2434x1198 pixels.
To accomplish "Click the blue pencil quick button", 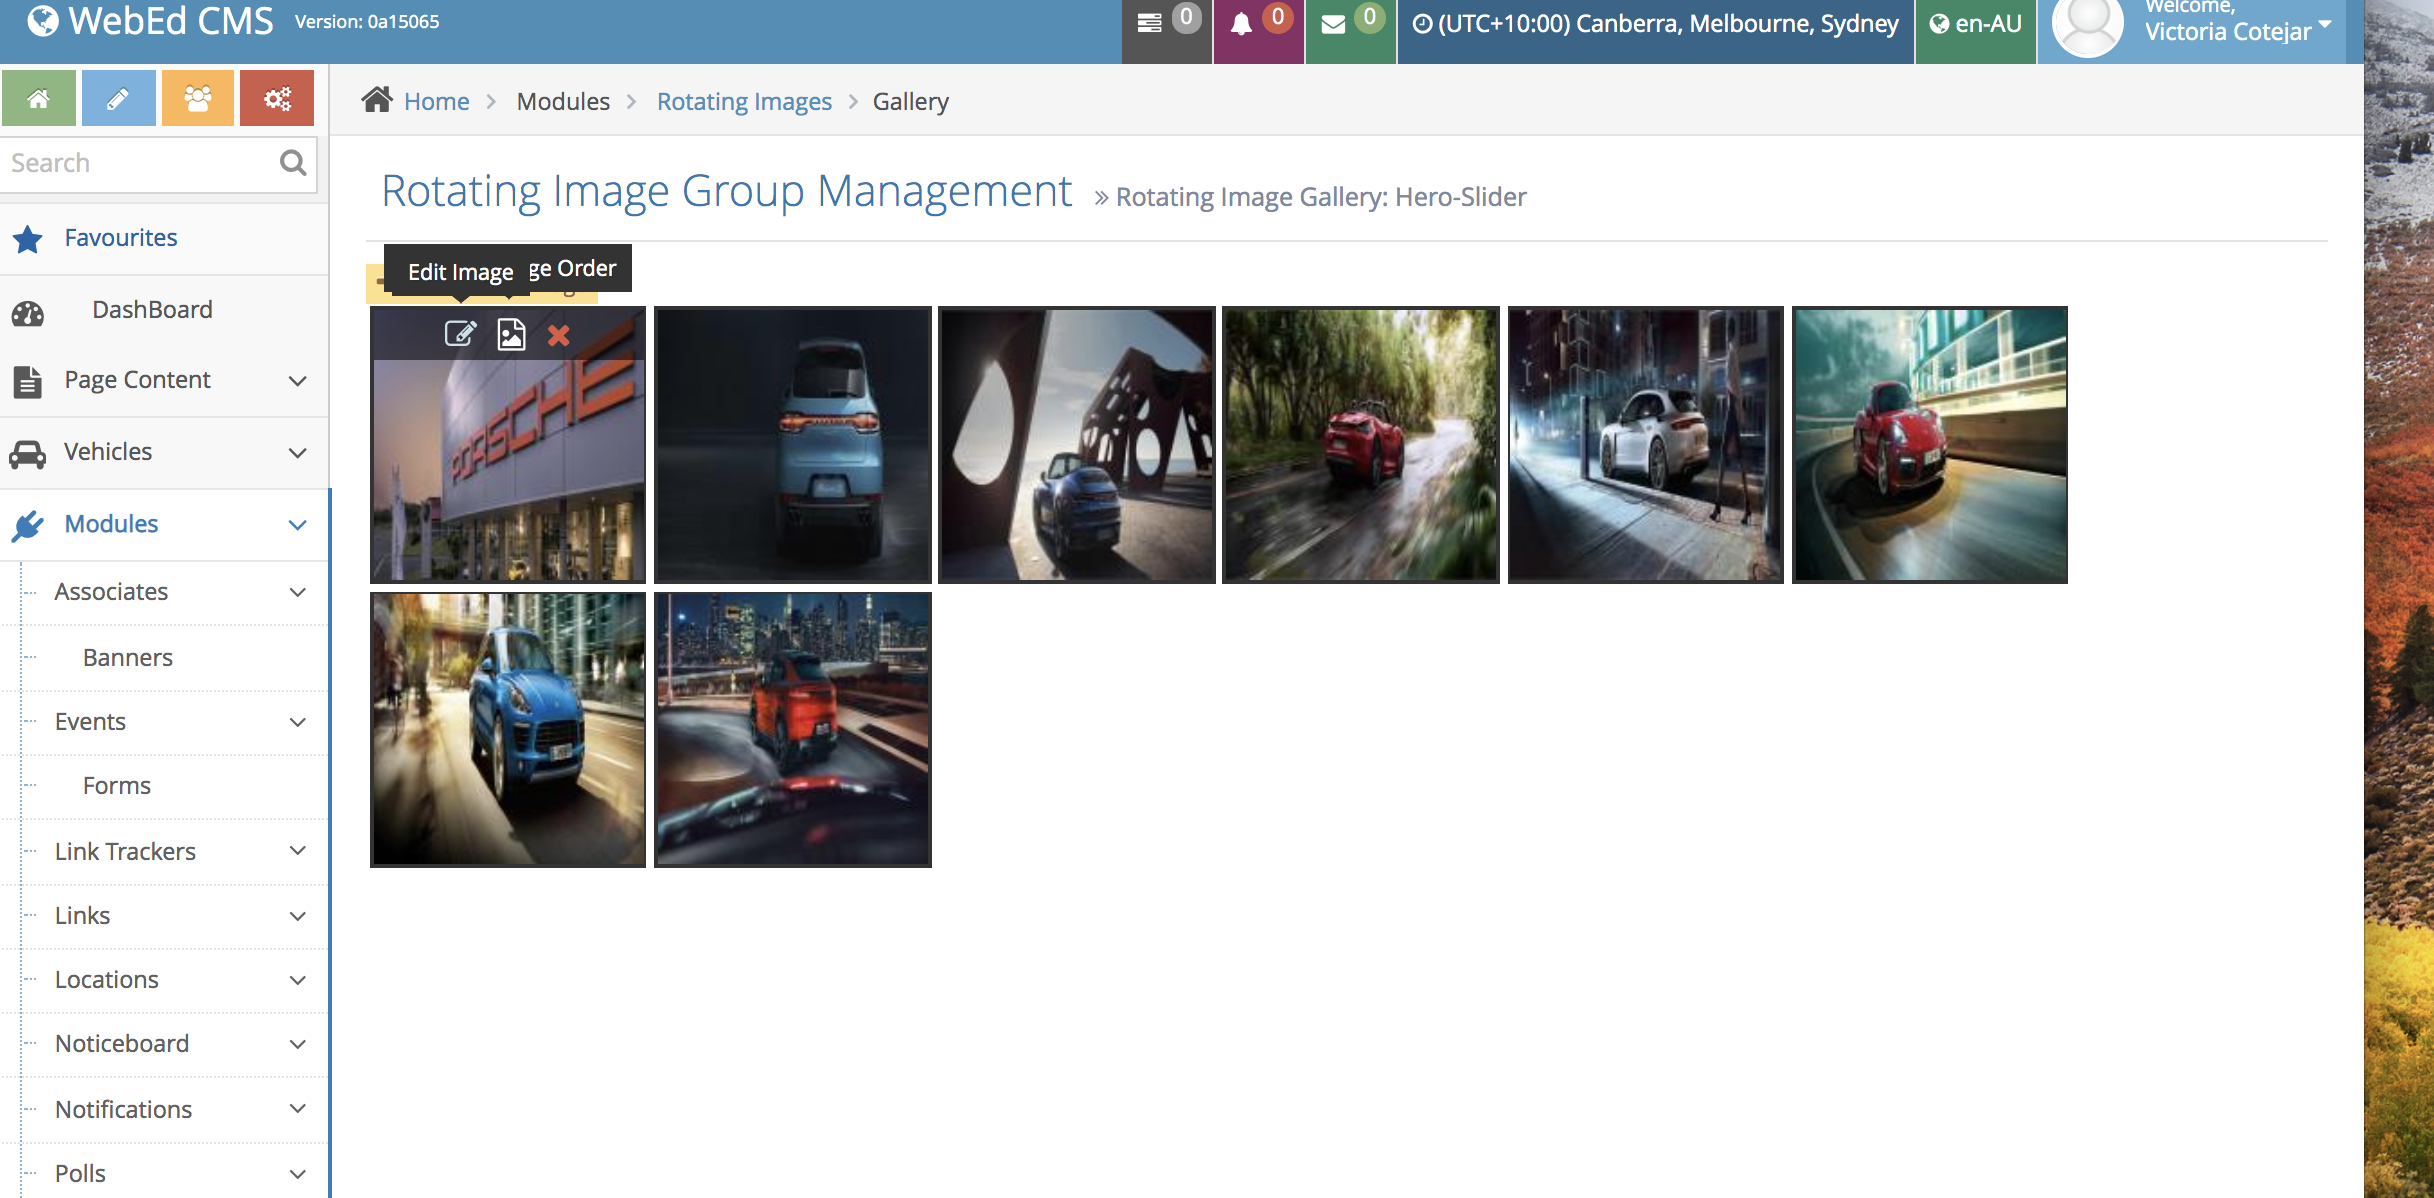I will (118, 98).
